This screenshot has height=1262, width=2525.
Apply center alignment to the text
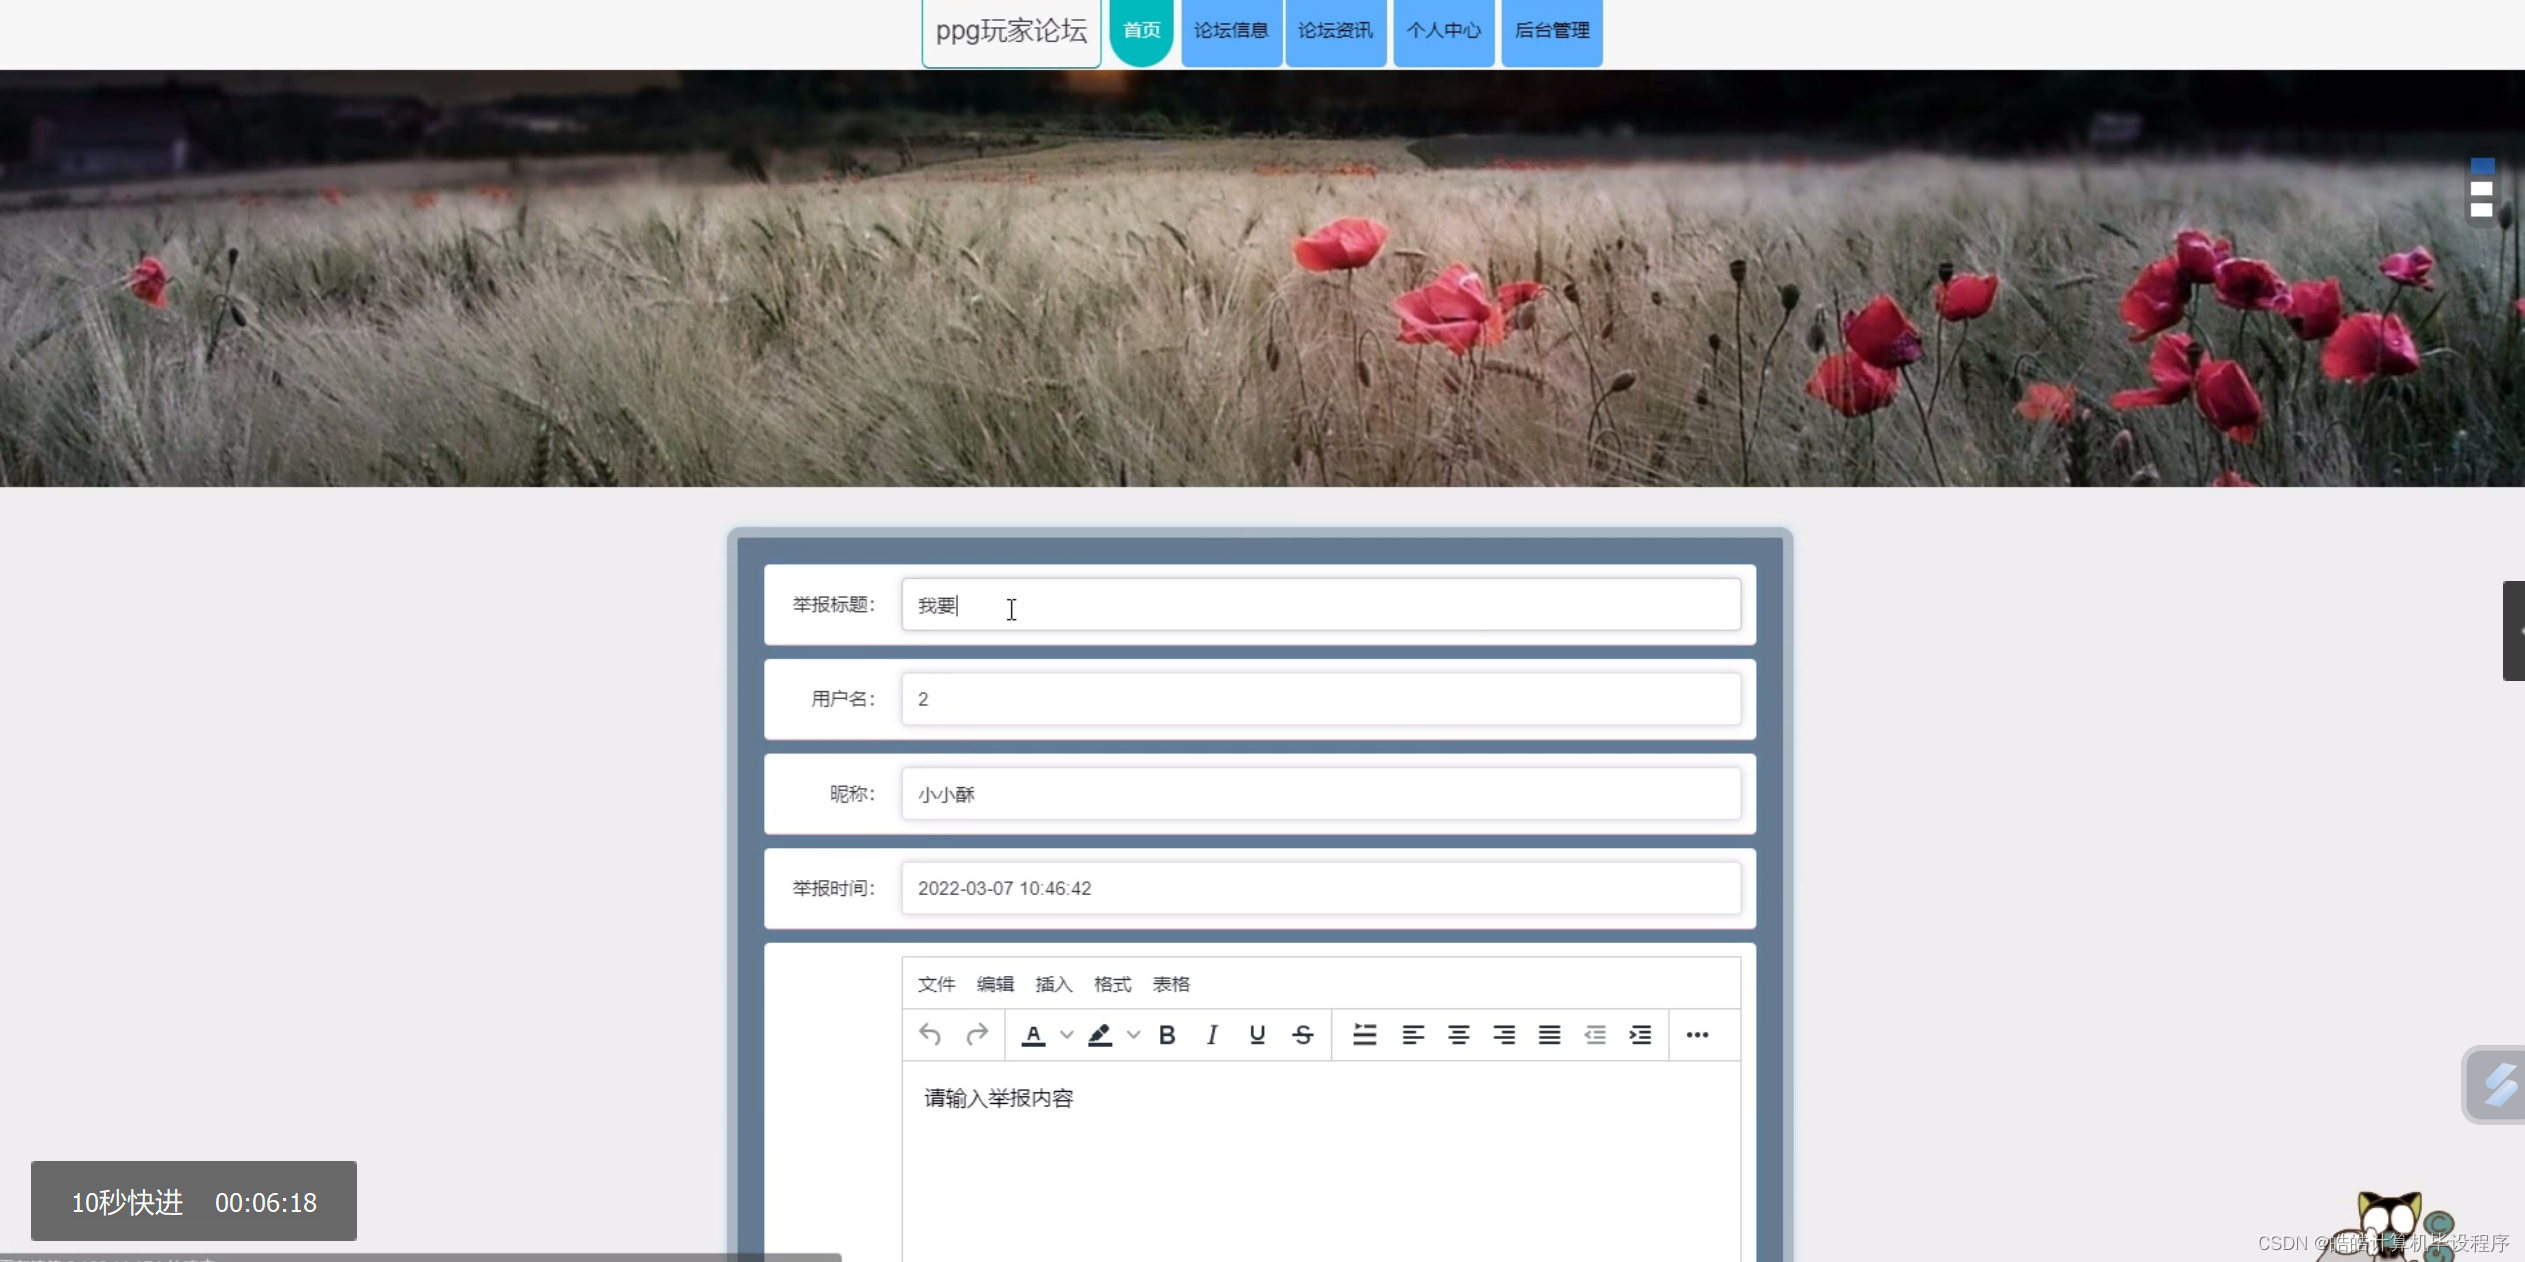[x=1458, y=1034]
